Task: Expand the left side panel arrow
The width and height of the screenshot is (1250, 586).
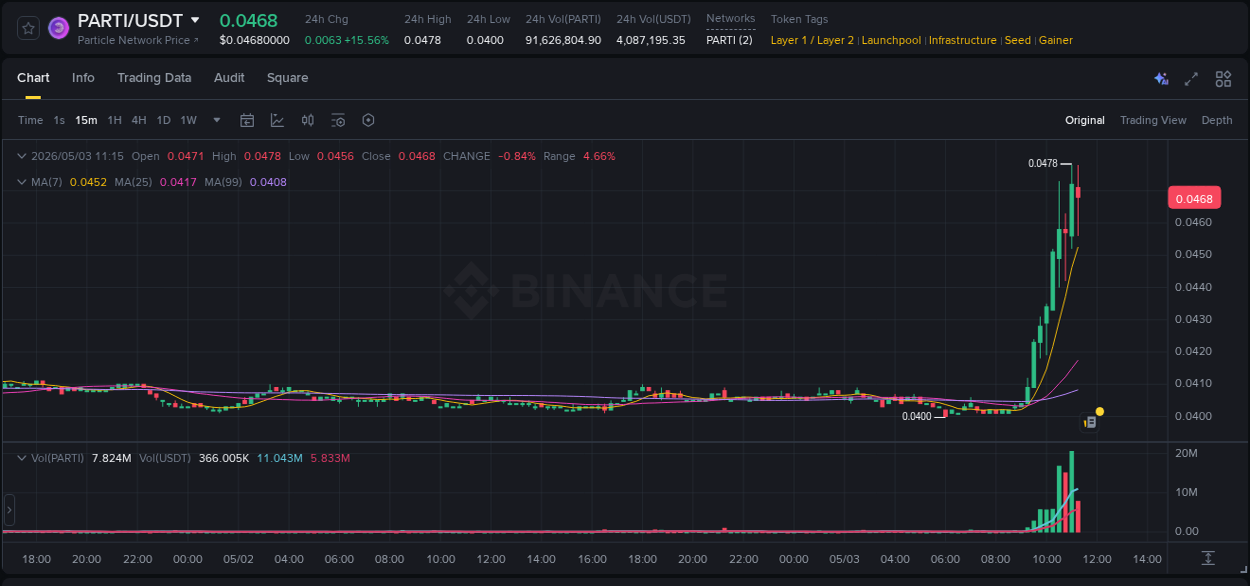Action: click(x=9, y=510)
